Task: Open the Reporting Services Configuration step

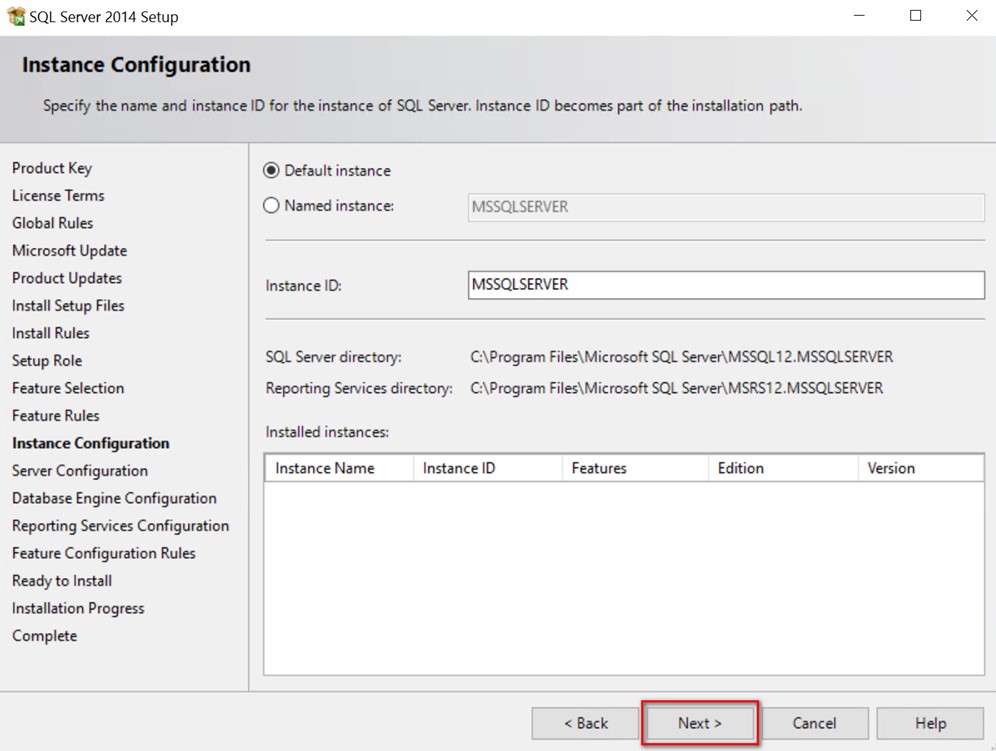Action: pyautogui.click(x=121, y=526)
